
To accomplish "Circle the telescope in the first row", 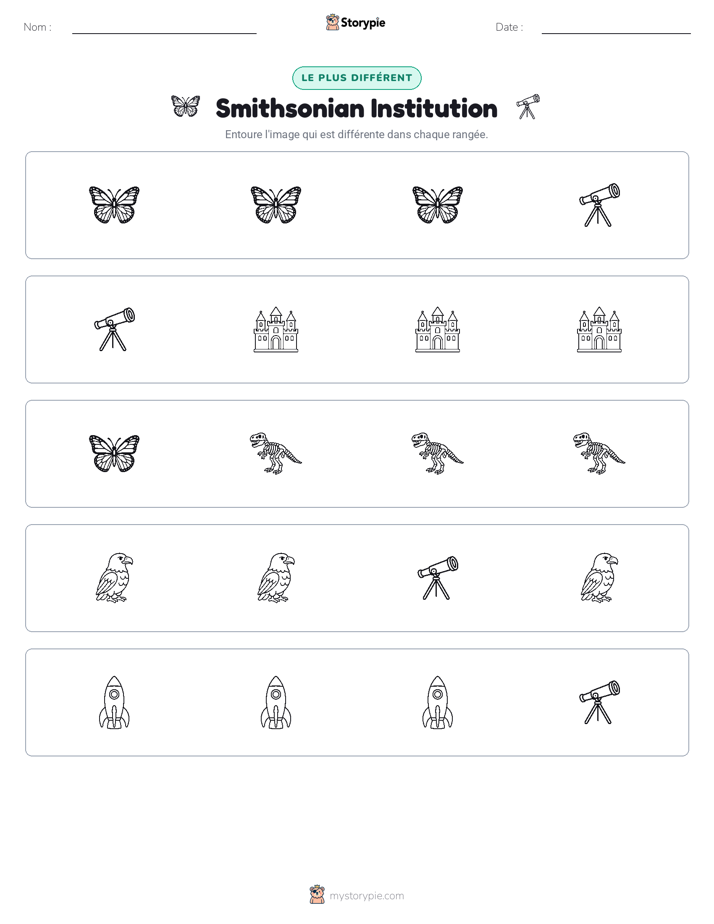I will [x=599, y=205].
